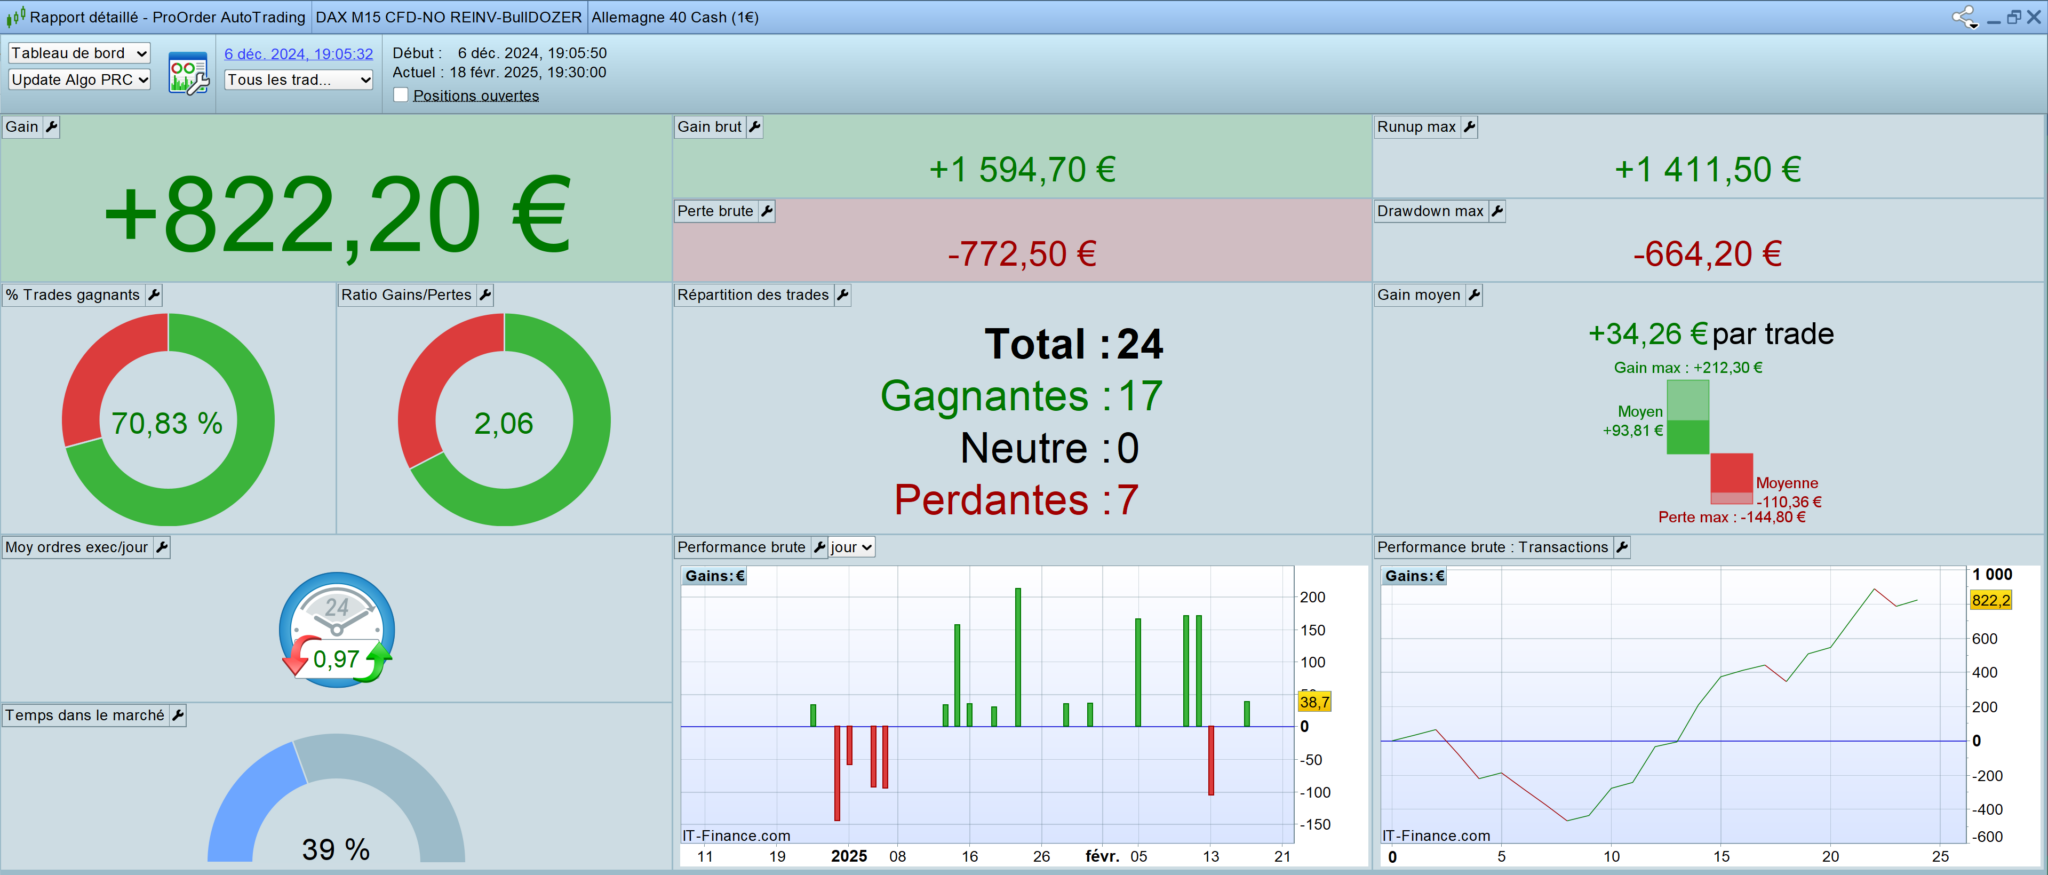Viewport: 2048px width, 875px height.
Task: Click the 6 déc. 2024, 19:05:32 date link
Action: click(298, 54)
